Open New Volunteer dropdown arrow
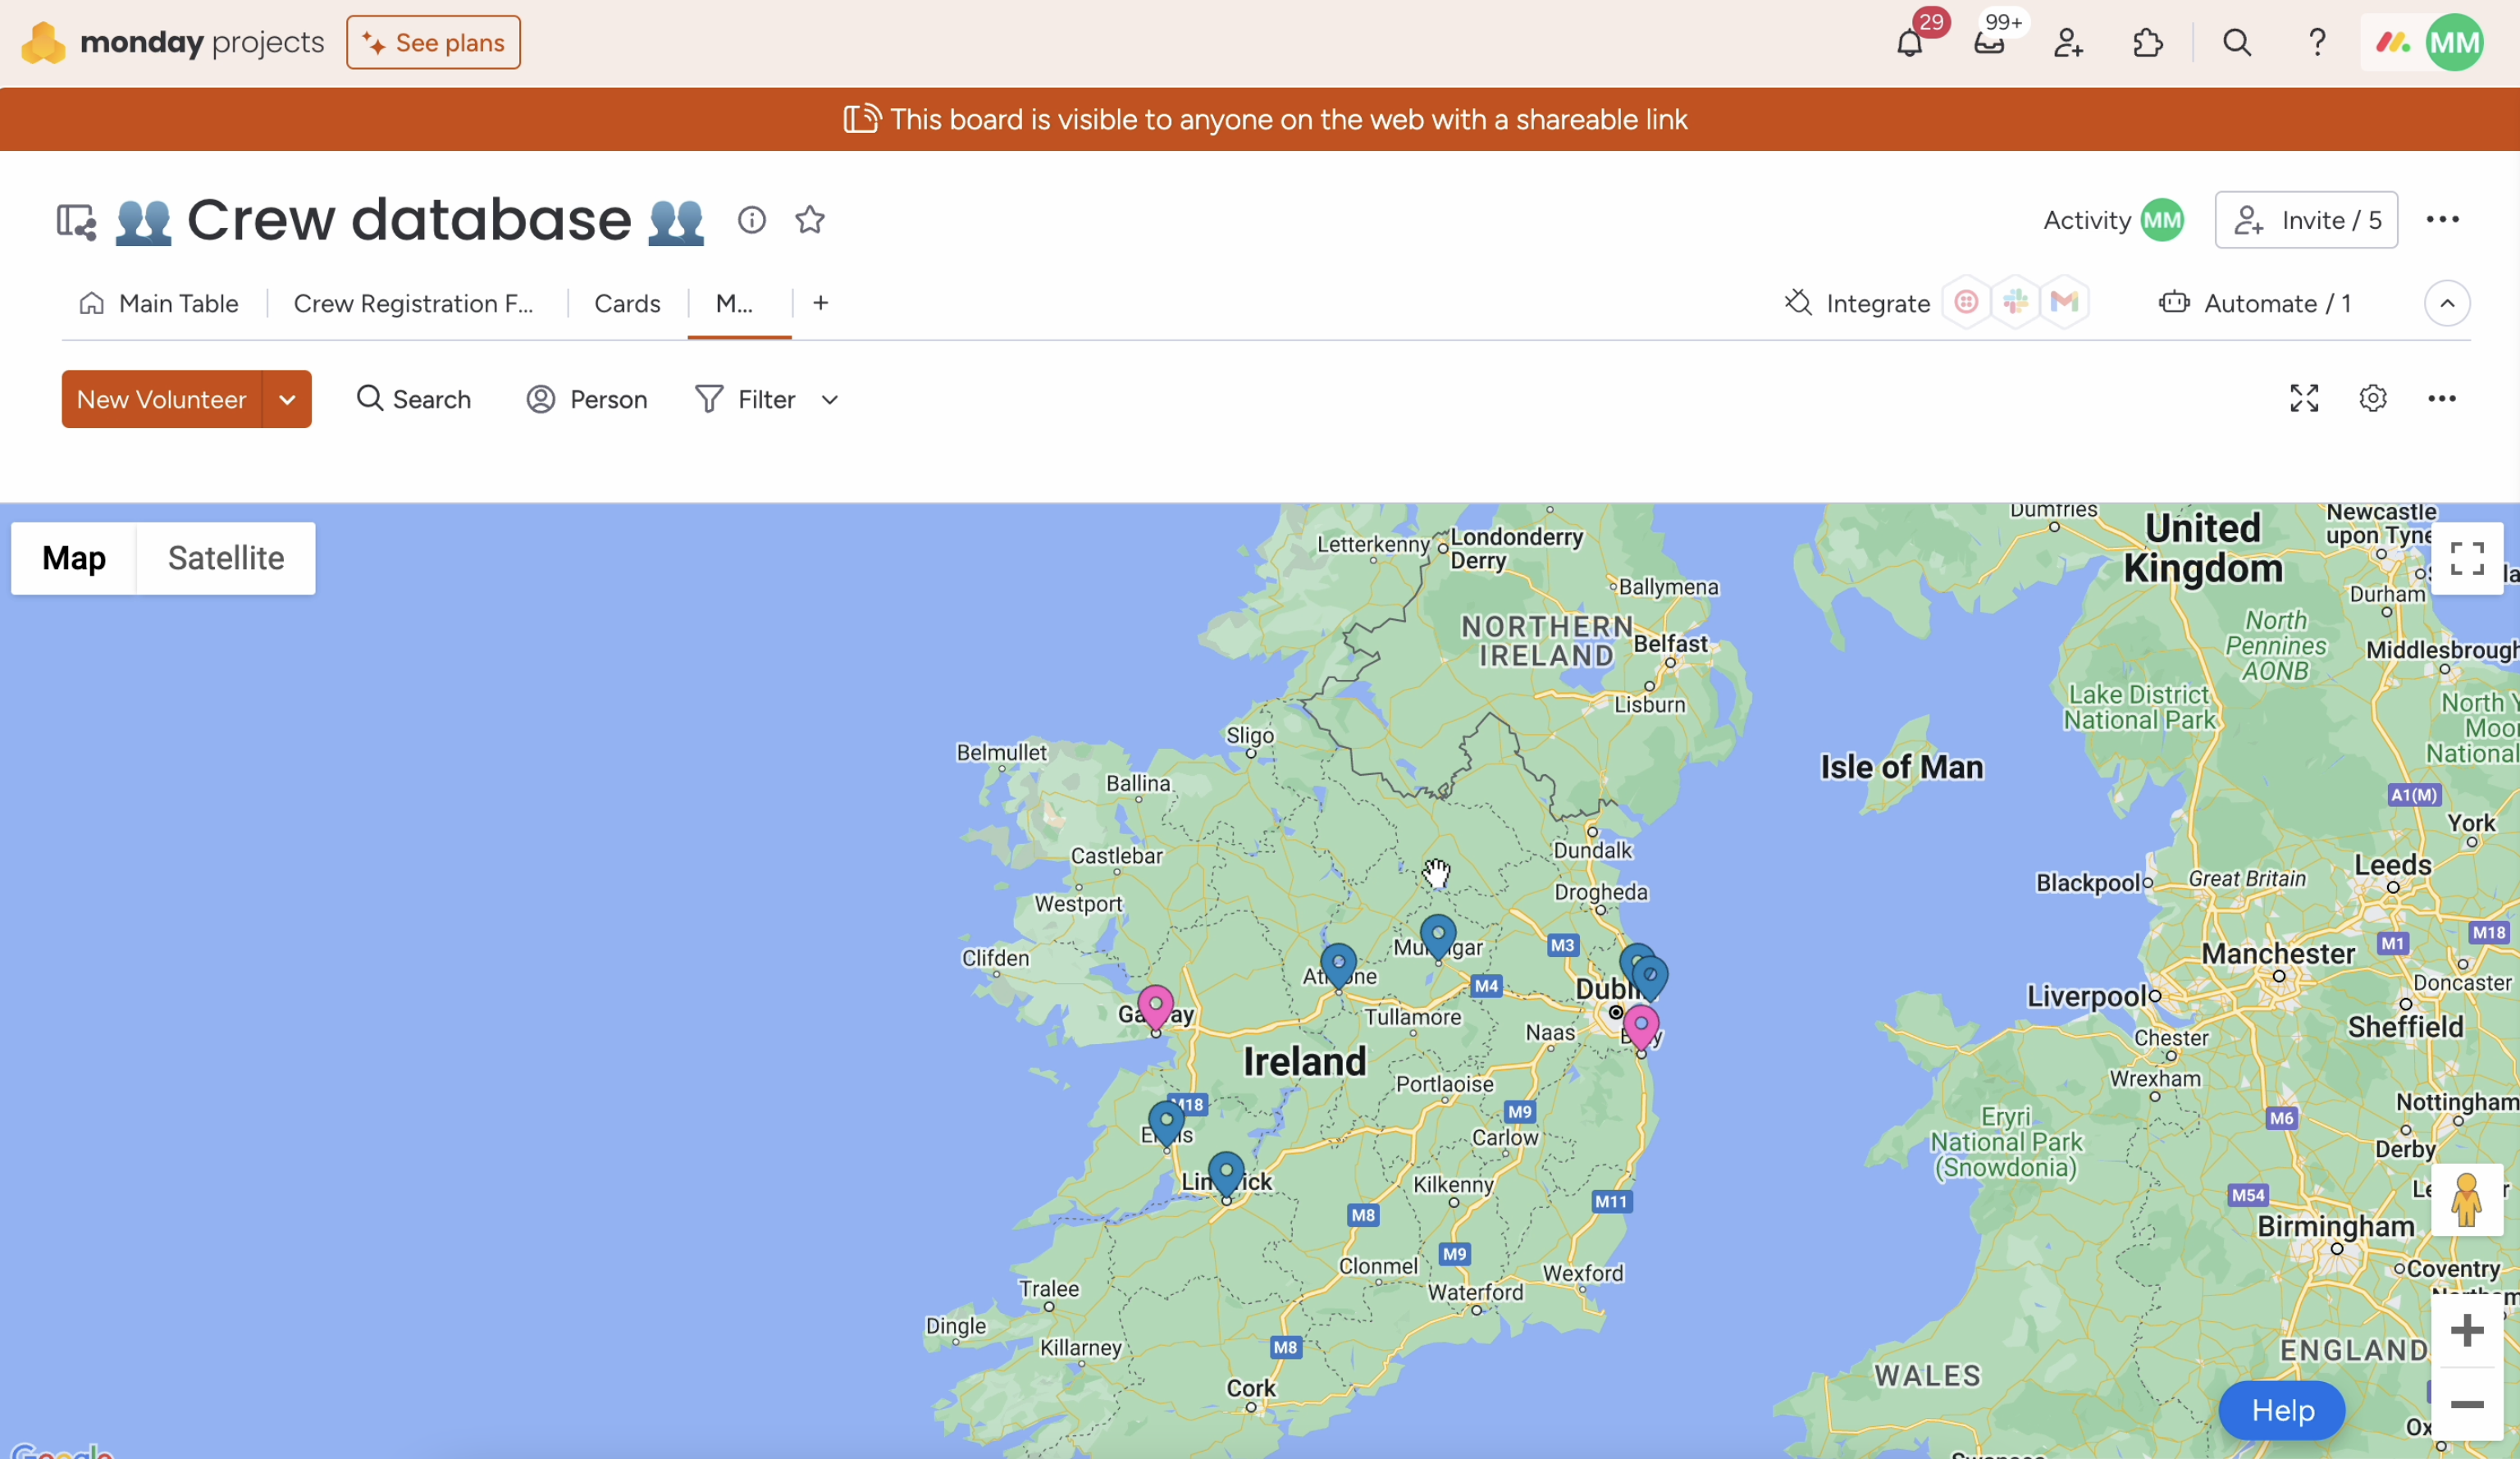Screen dimensions: 2520x1459 click(x=287, y=400)
